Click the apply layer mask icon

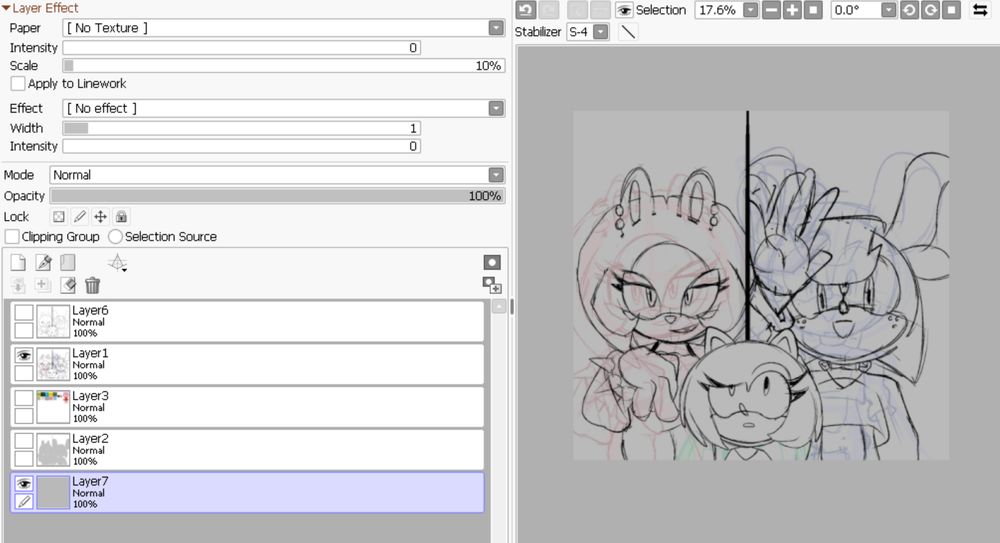[x=492, y=285]
